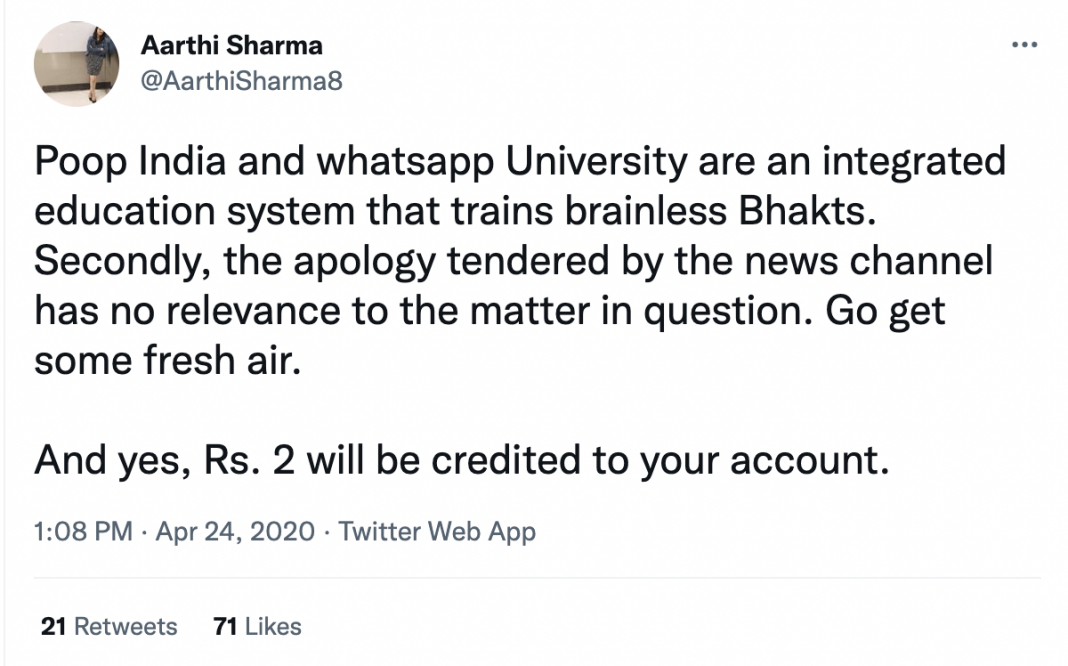The width and height of the screenshot is (1068, 666).
Task: Open the Twitter Web App source link
Action: click(437, 531)
